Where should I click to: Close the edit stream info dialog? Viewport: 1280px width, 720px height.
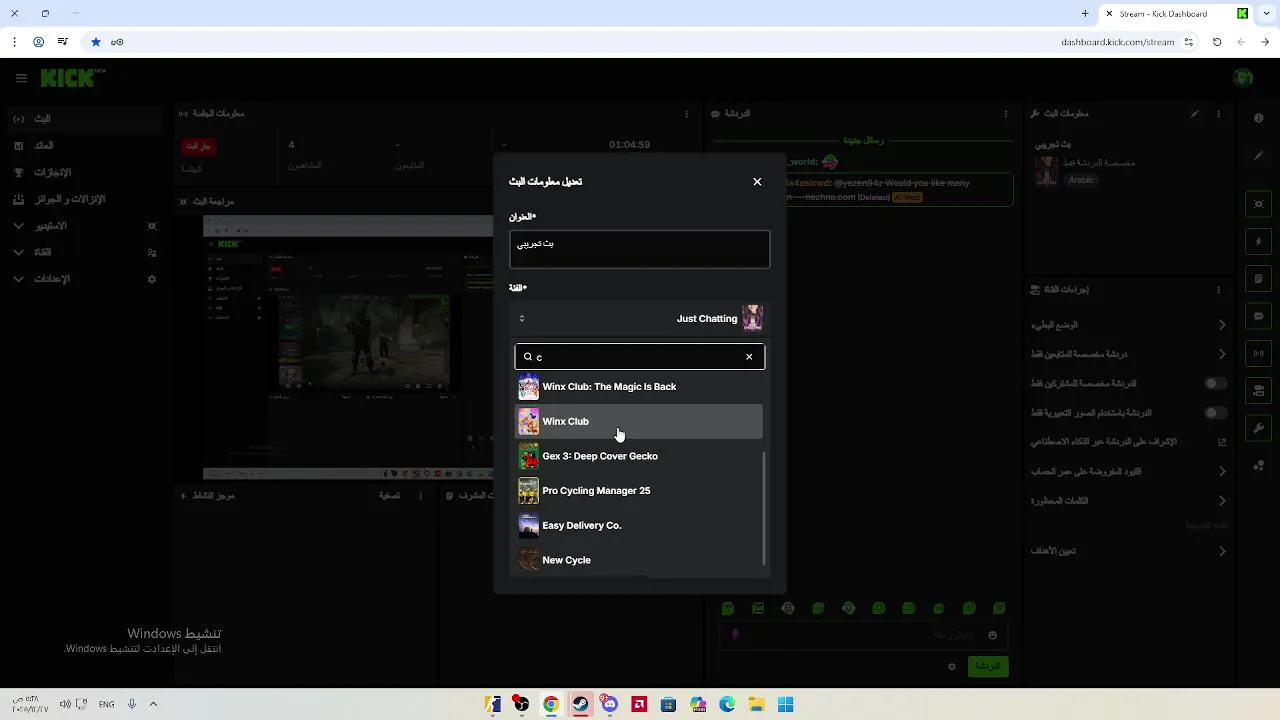click(x=757, y=182)
